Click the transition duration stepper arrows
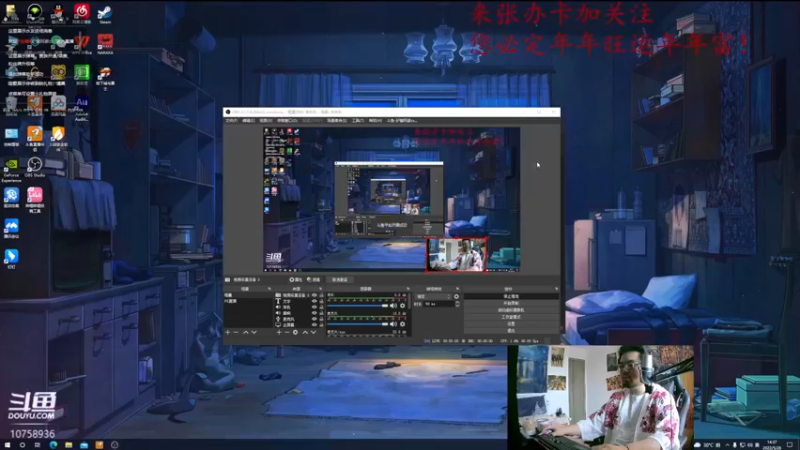This screenshot has height=450, width=800. 458,304
